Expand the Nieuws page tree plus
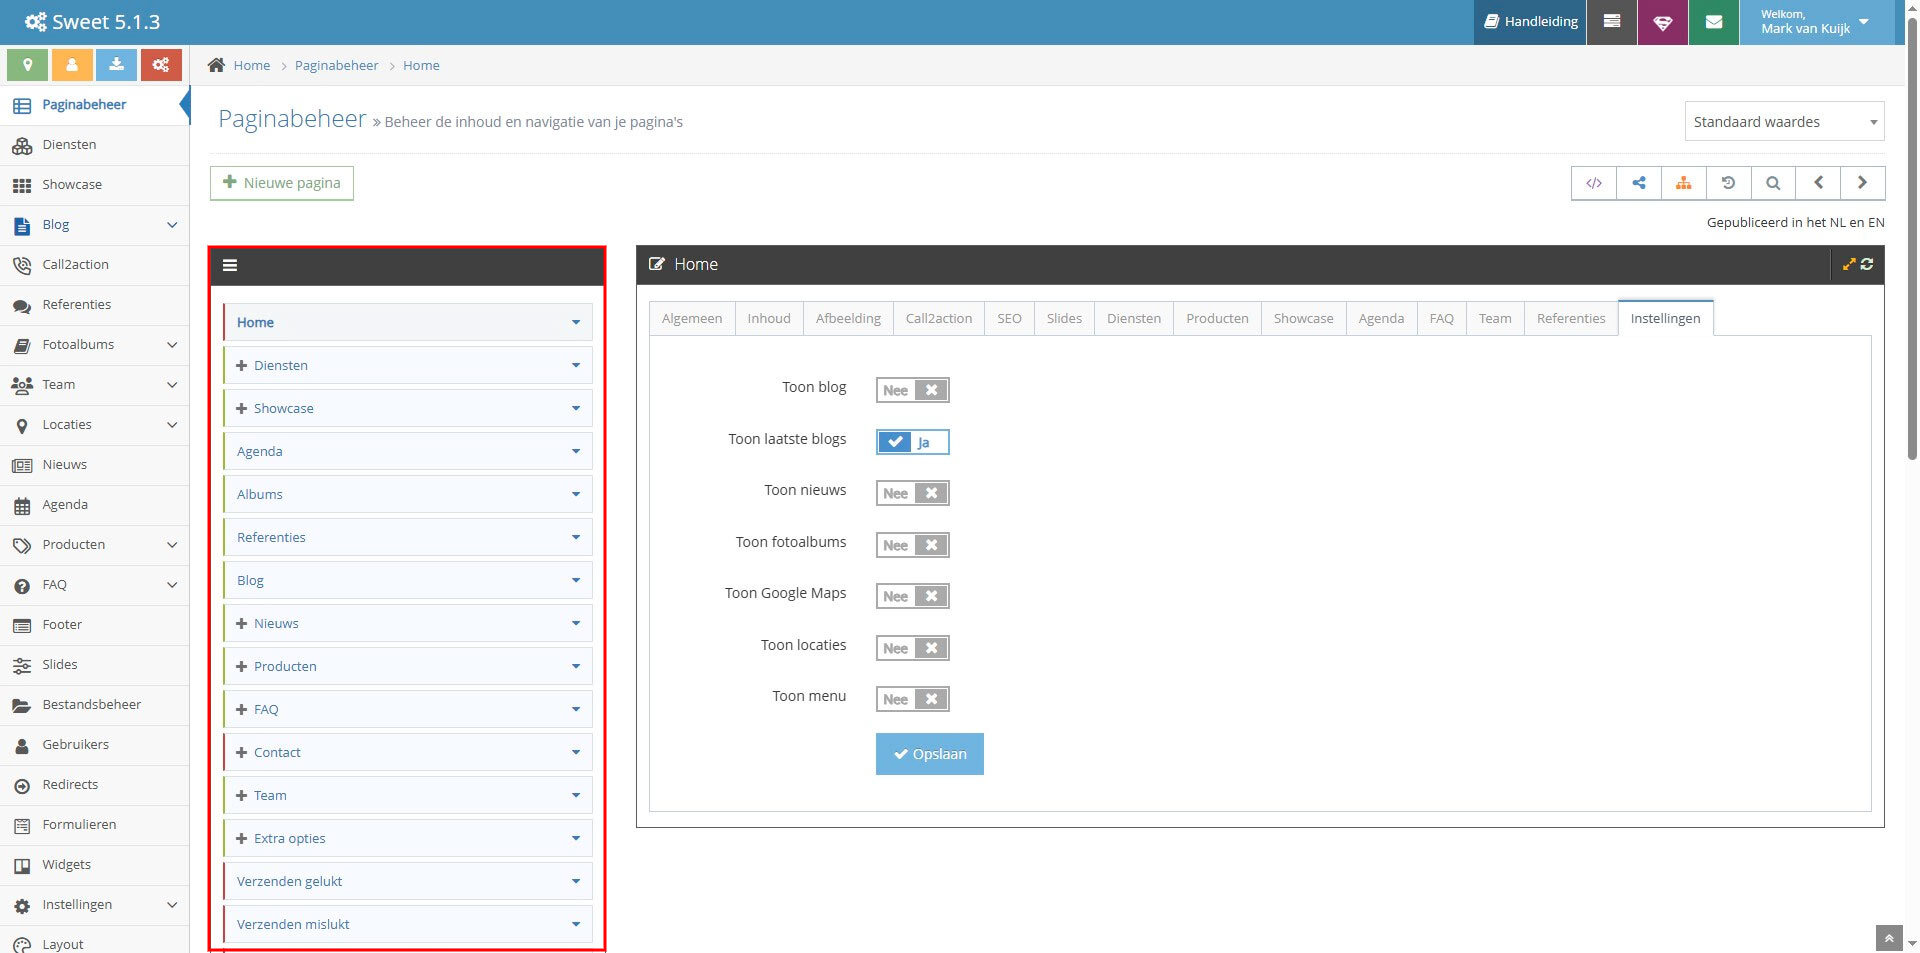The width and height of the screenshot is (1920, 953). point(241,623)
